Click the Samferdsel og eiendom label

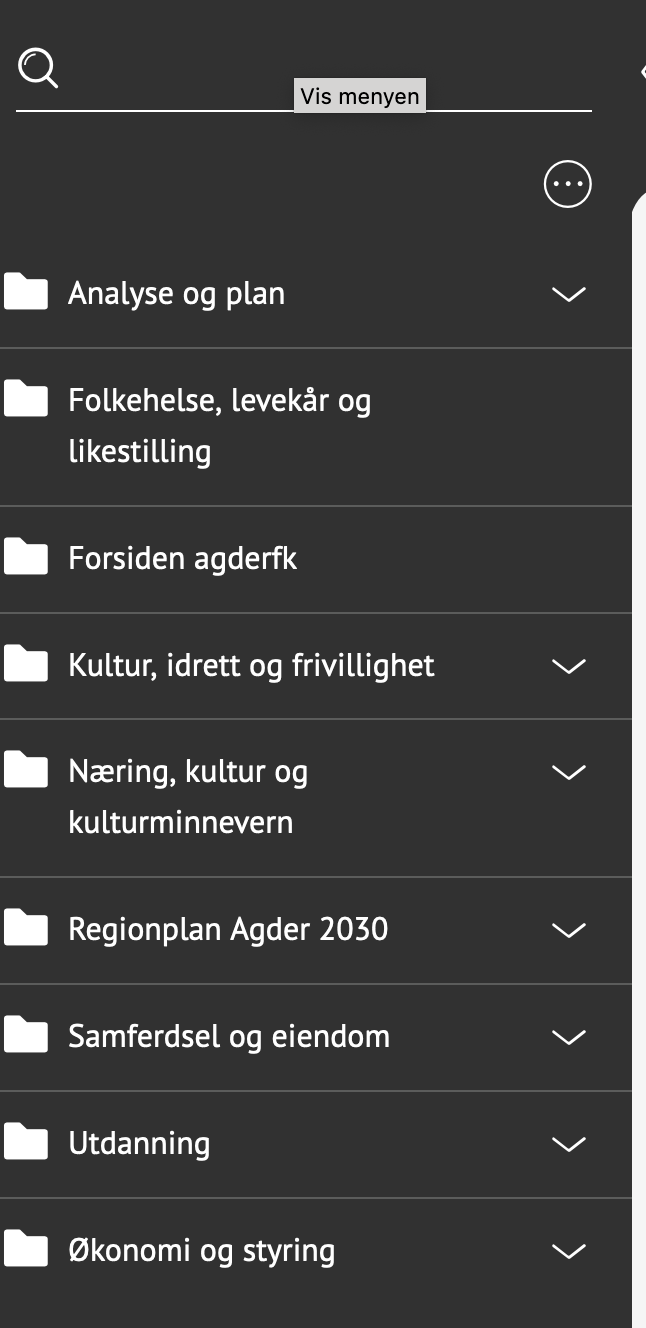[228, 1035]
